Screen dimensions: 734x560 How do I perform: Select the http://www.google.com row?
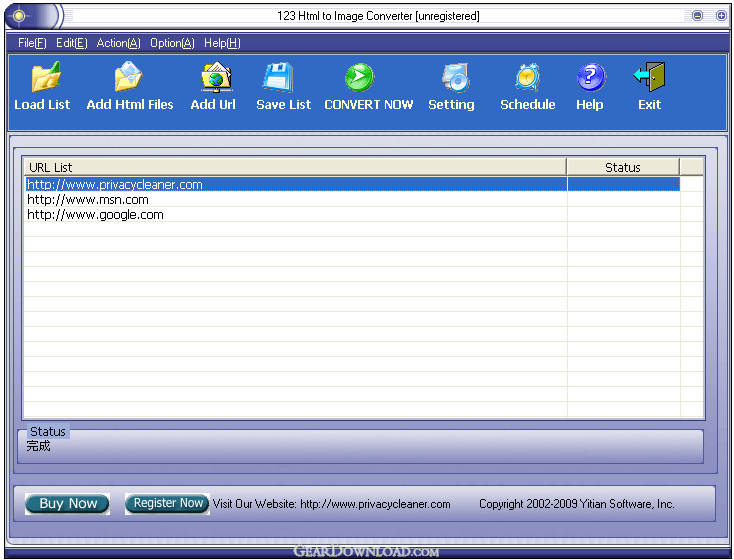352,214
